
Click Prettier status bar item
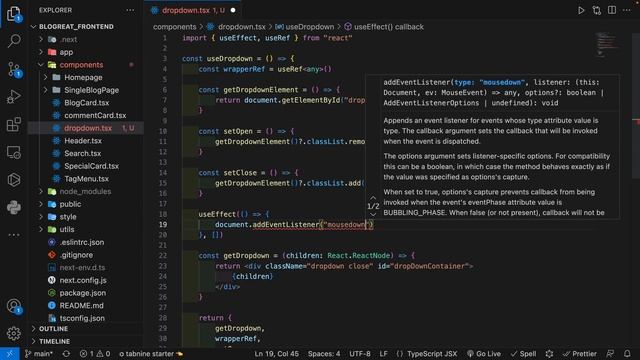point(580,354)
